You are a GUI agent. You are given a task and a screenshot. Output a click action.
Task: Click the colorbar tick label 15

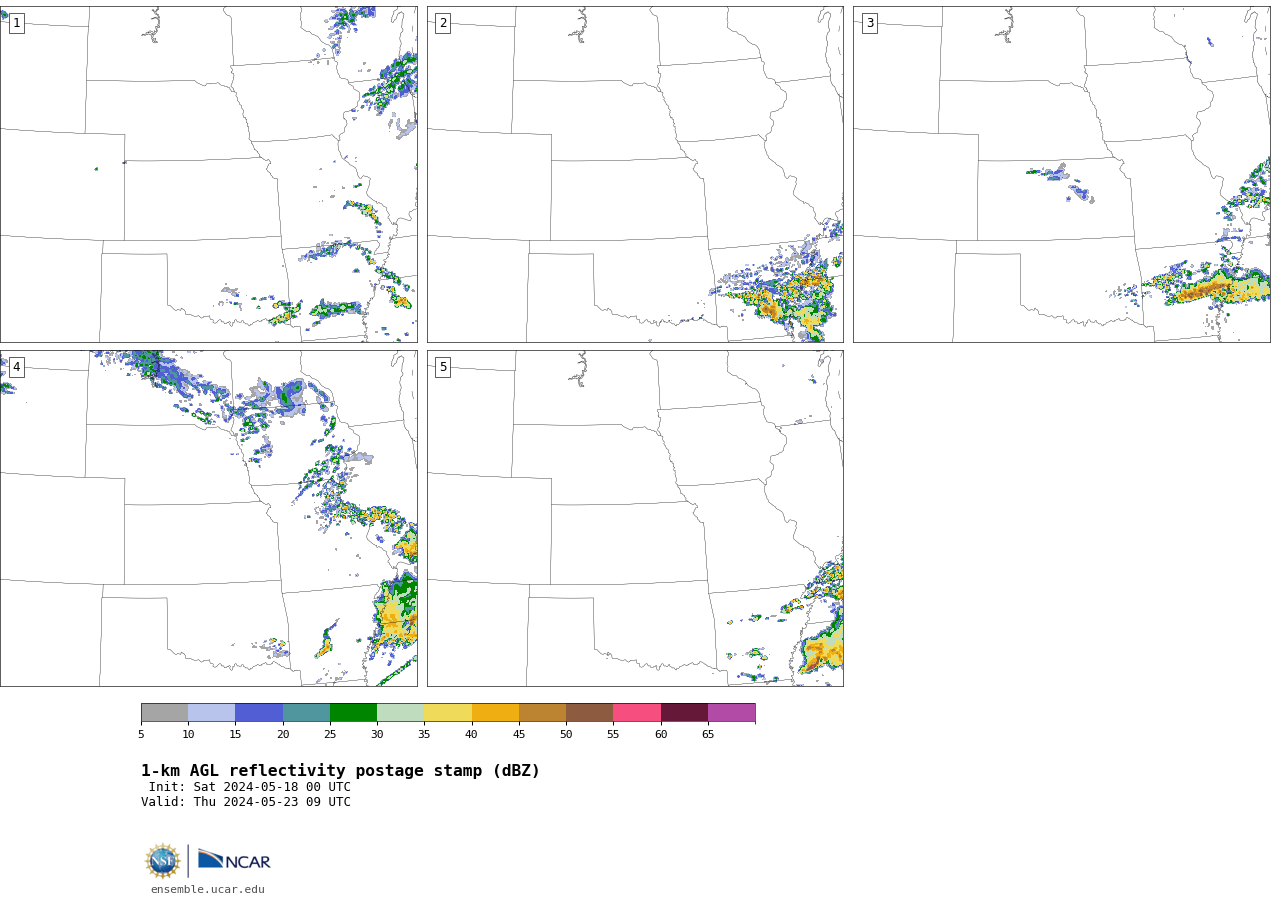(x=235, y=735)
